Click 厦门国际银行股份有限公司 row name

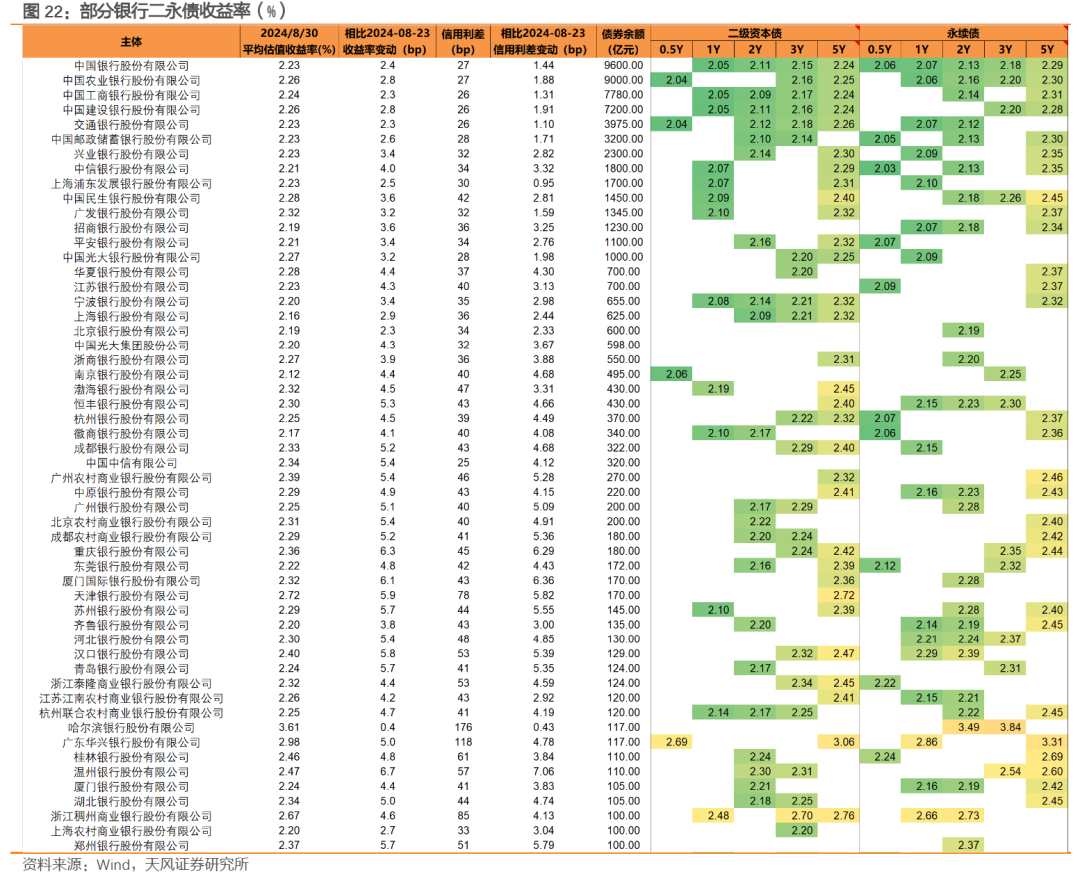tap(131, 581)
